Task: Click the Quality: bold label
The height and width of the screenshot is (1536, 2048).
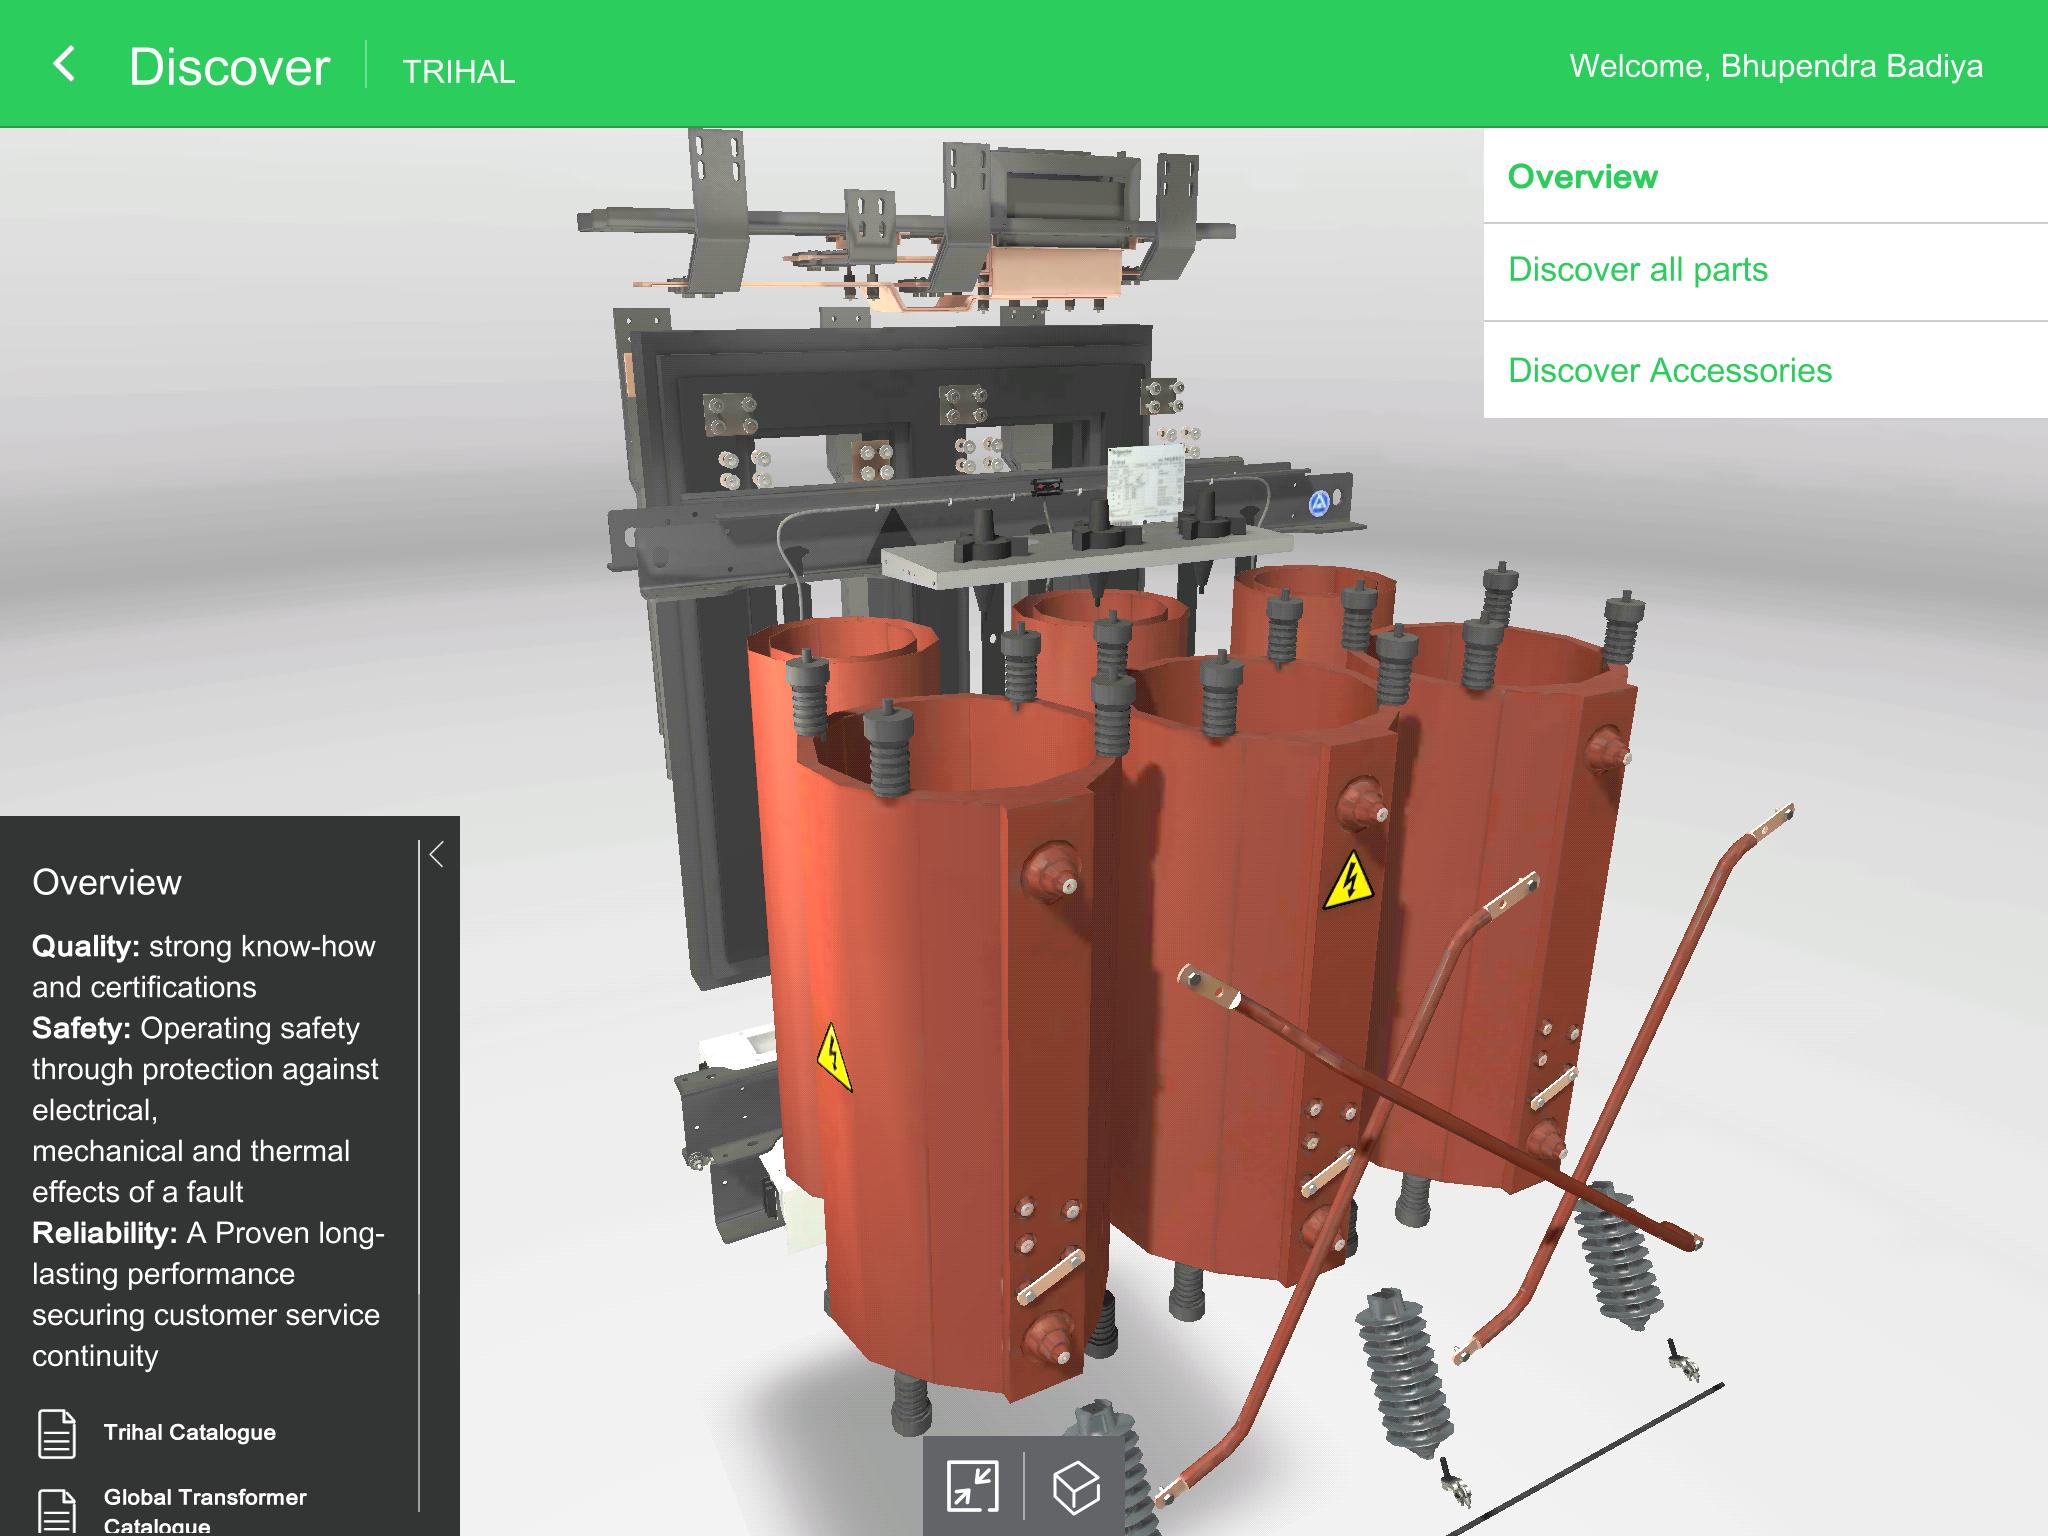Action: (x=86, y=947)
